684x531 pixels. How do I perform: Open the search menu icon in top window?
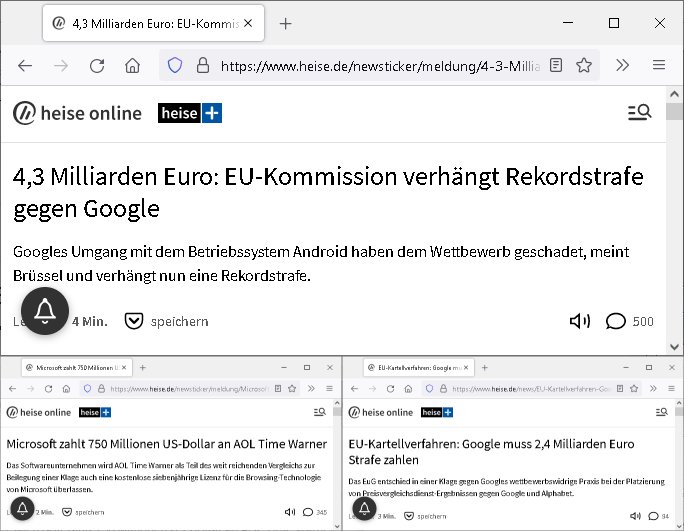640,113
